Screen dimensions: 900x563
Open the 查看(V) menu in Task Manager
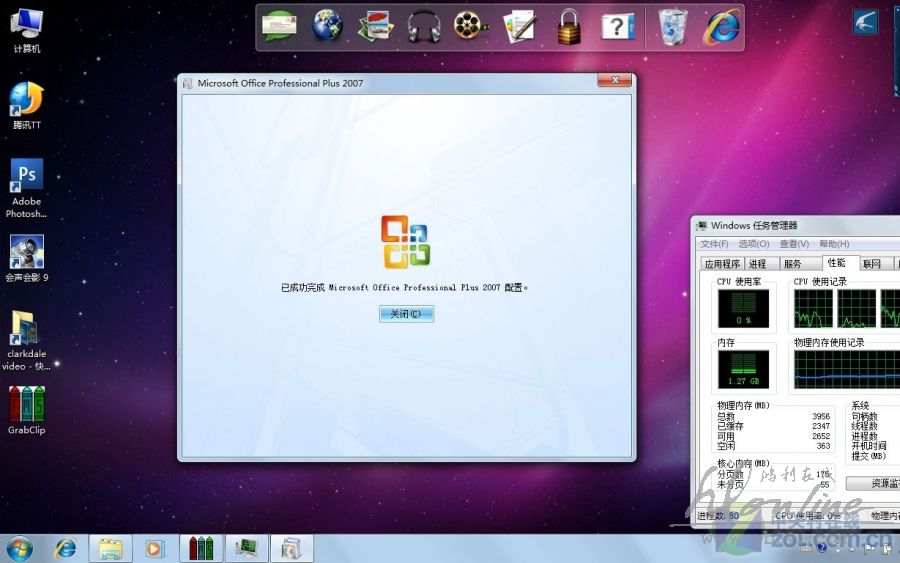794,244
